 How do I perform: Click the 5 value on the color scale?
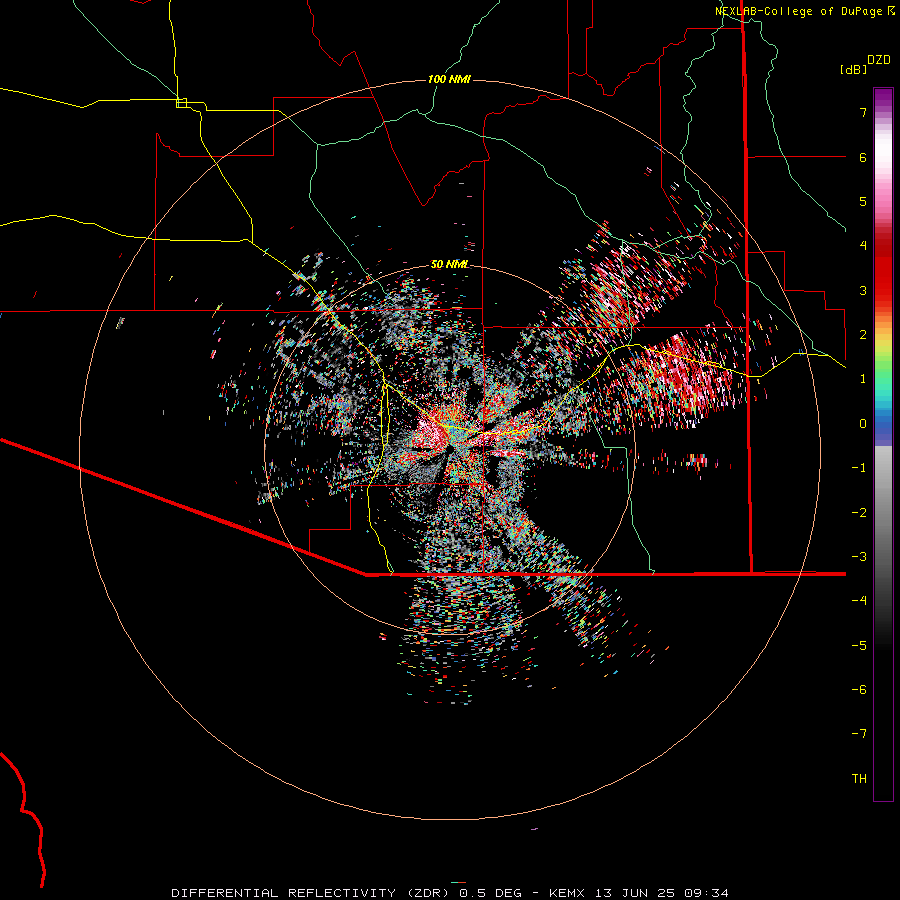[x=863, y=201]
